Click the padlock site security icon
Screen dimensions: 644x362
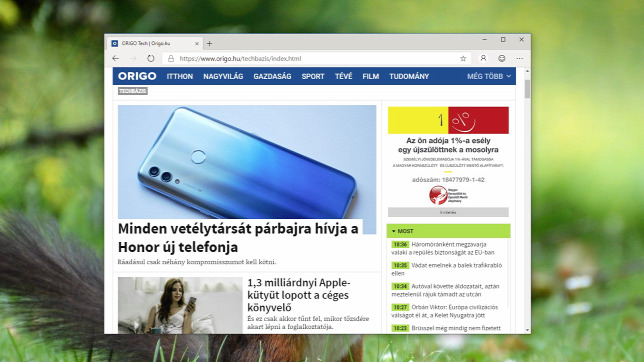171,58
